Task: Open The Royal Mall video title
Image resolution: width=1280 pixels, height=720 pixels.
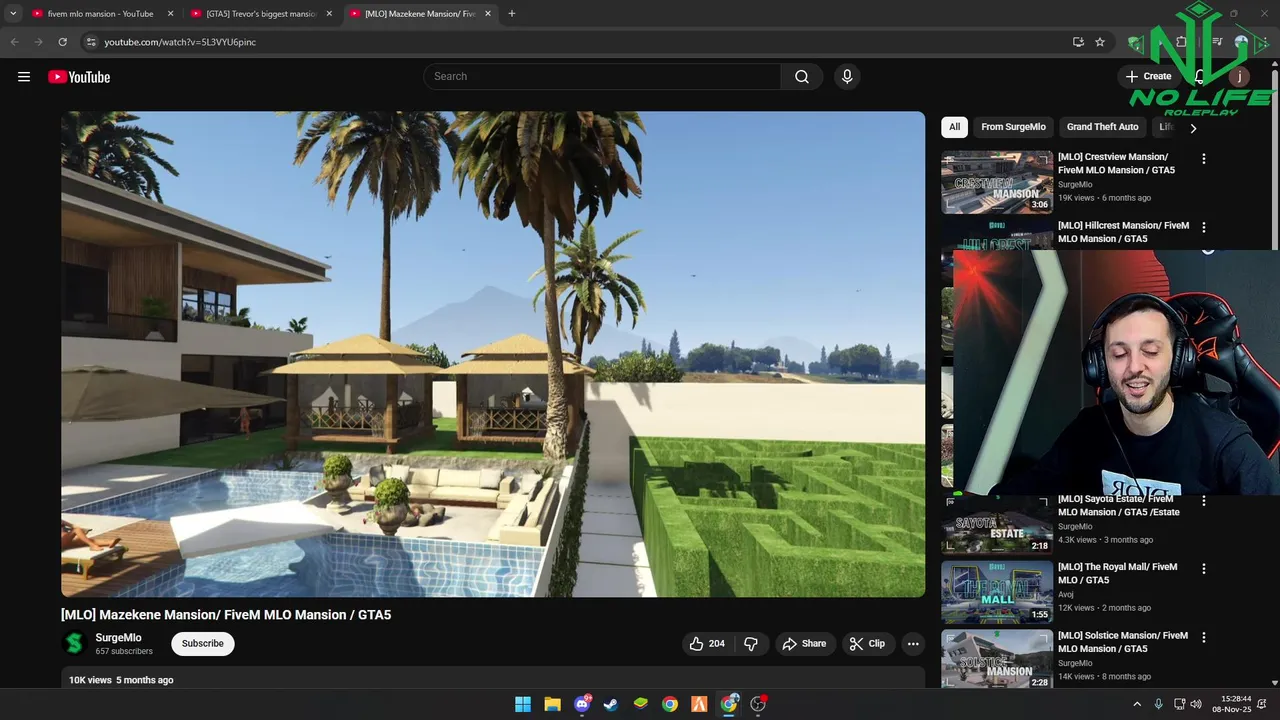Action: point(1118,573)
